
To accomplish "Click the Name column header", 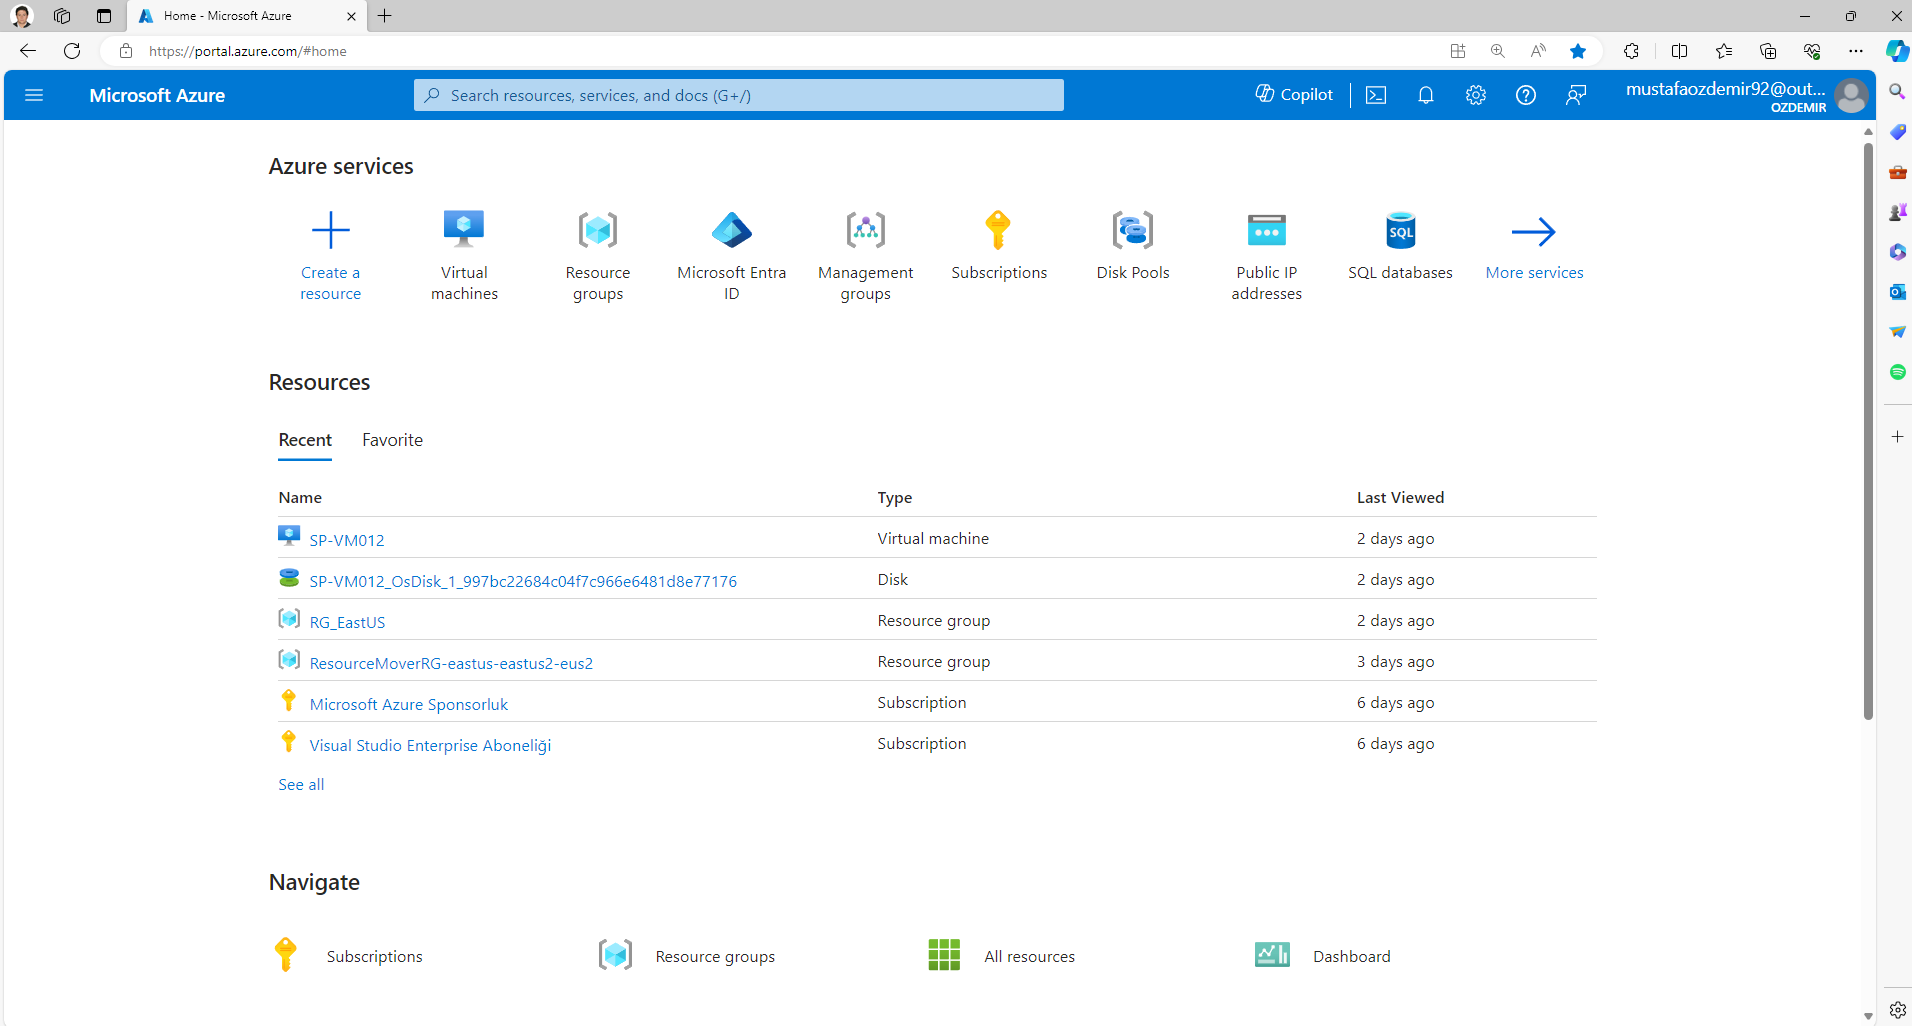I will [300, 498].
